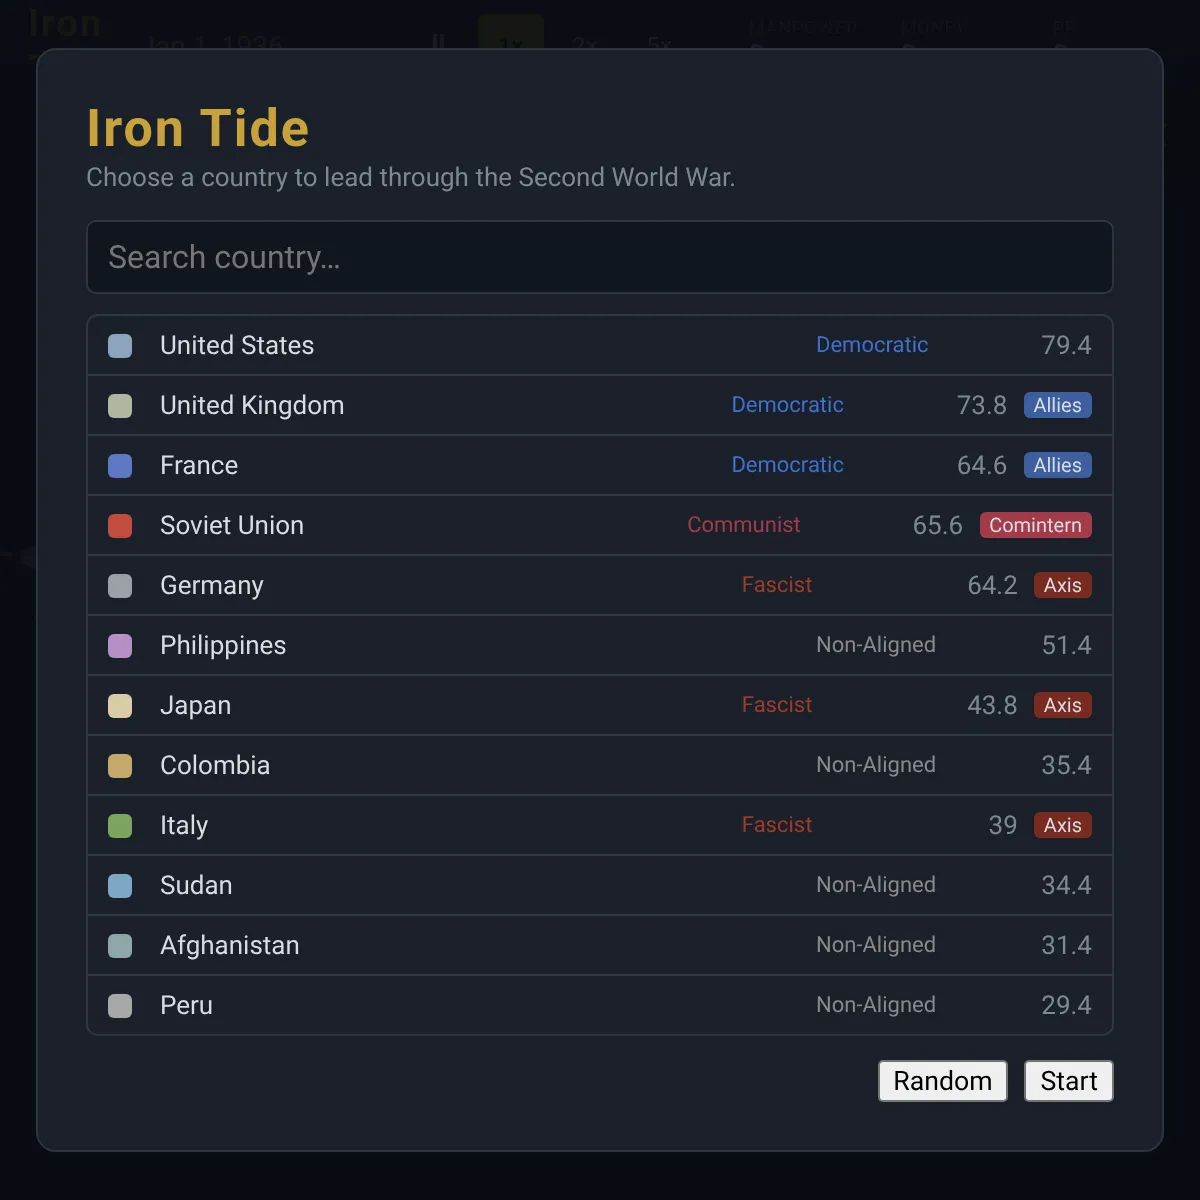
Task: Click the Comintern faction badge
Action: [x=1036, y=525]
